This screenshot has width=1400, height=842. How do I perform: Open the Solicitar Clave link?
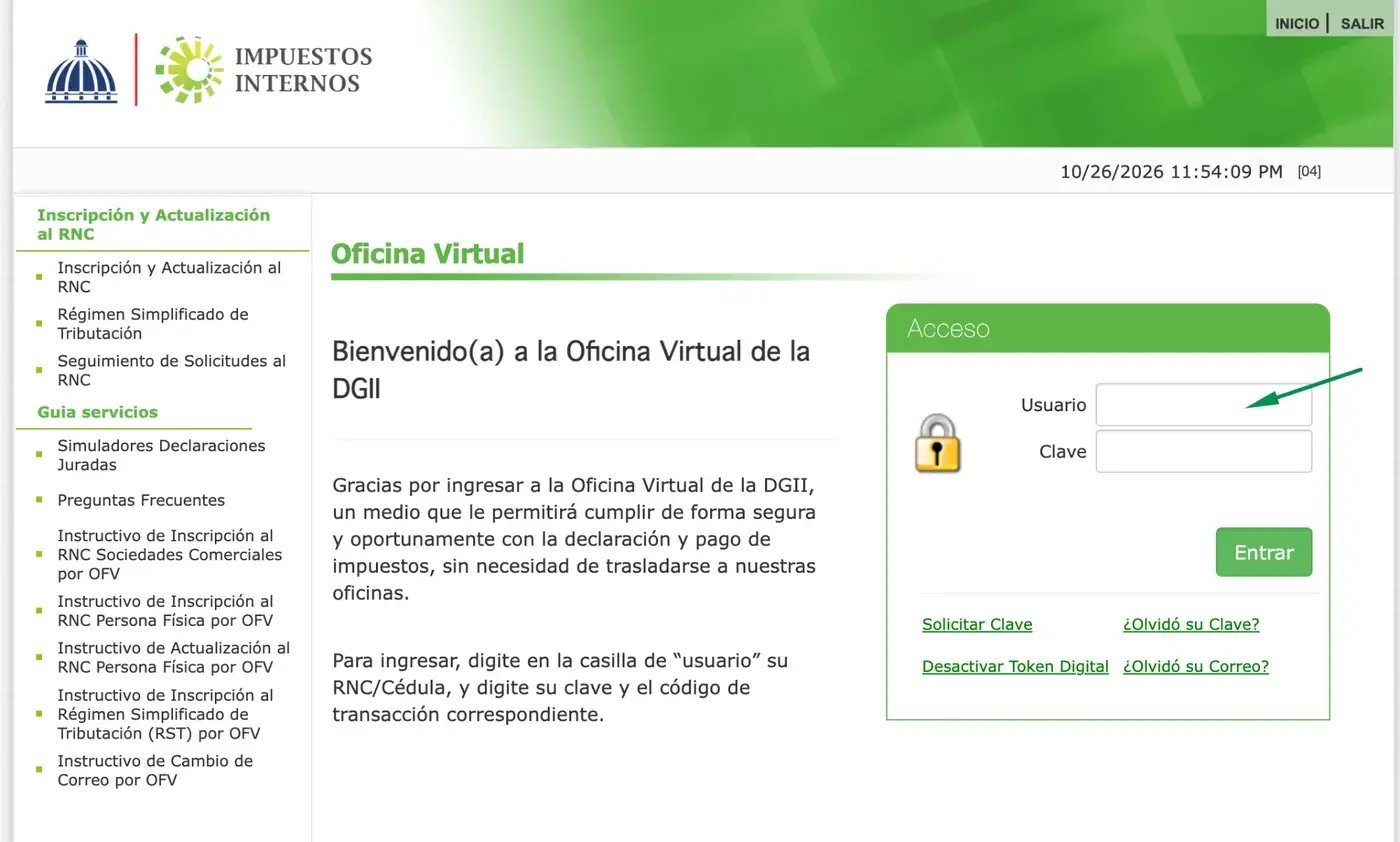[977, 624]
